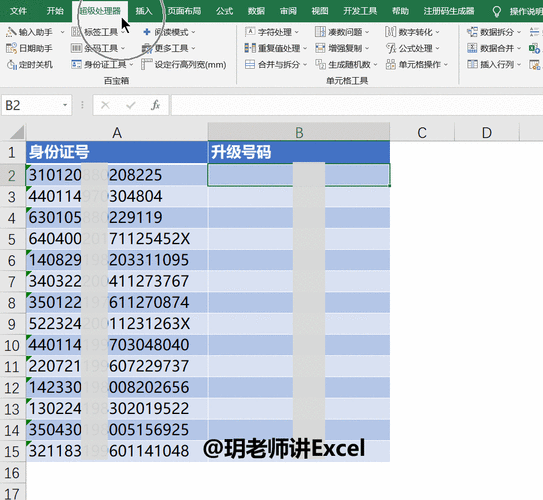Click the lightbulb 操作说明 search icon
The width and height of the screenshot is (543, 500).
click(x=497, y=11)
